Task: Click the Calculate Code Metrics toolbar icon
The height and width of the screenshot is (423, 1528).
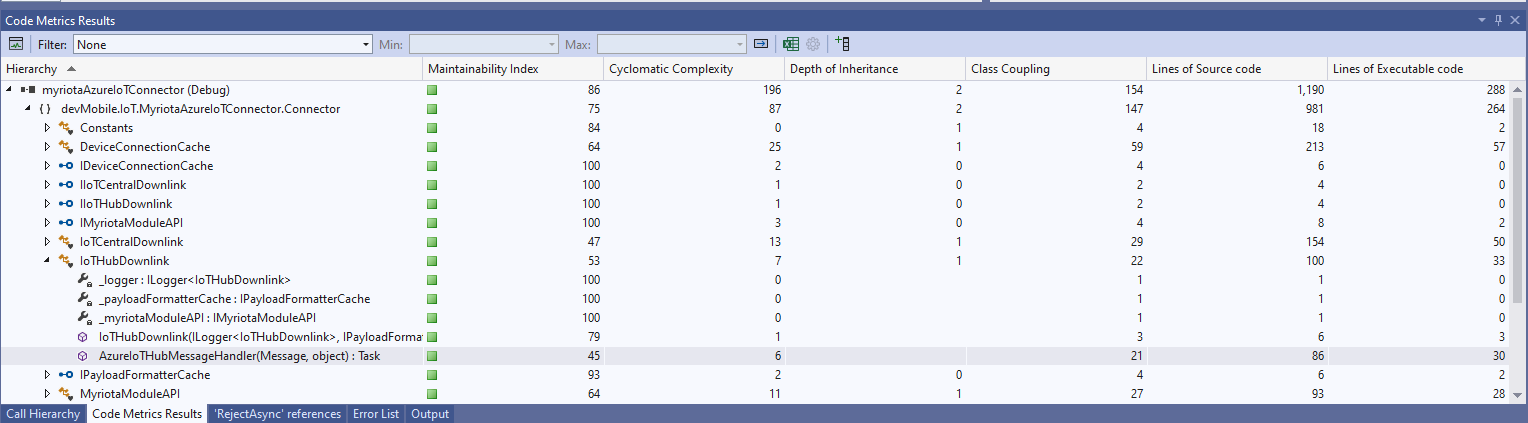Action: (x=16, y=44)
